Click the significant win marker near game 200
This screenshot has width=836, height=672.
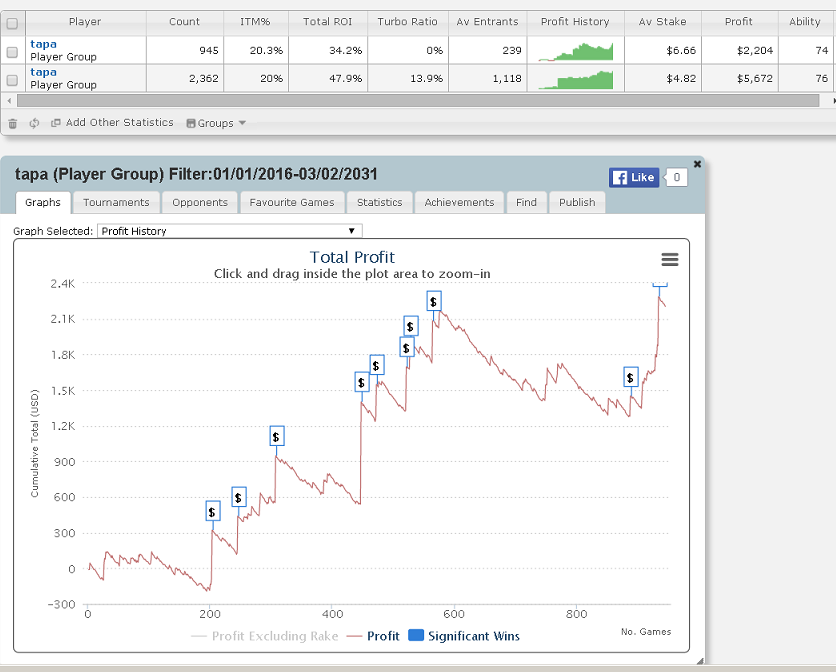[212, 511]
